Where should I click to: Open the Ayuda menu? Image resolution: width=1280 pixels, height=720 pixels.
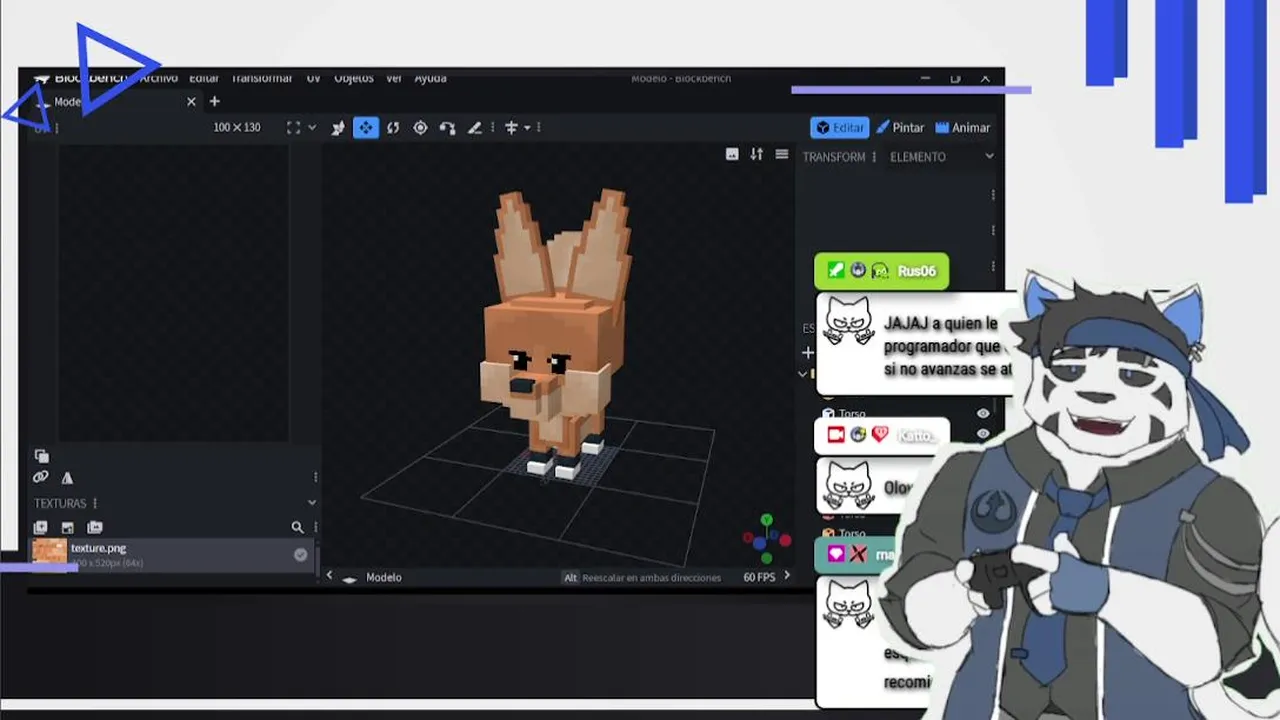[x=430, y=78]
